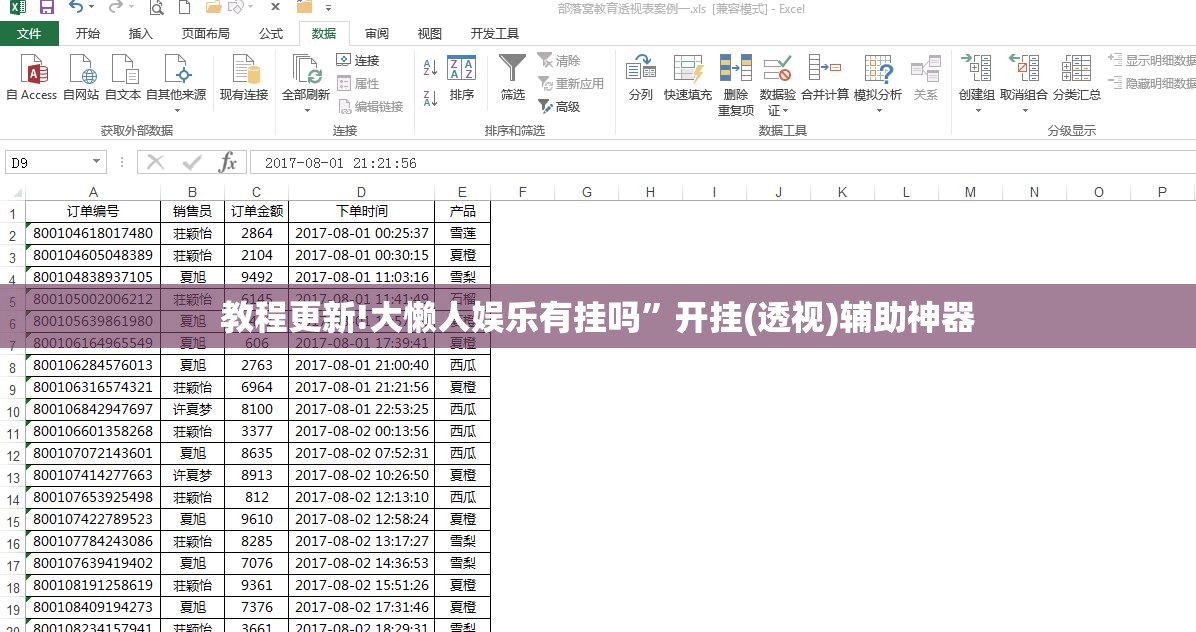Launch Text to Columns (分列)
This screenshot has width=1196, height=632.
641,77
